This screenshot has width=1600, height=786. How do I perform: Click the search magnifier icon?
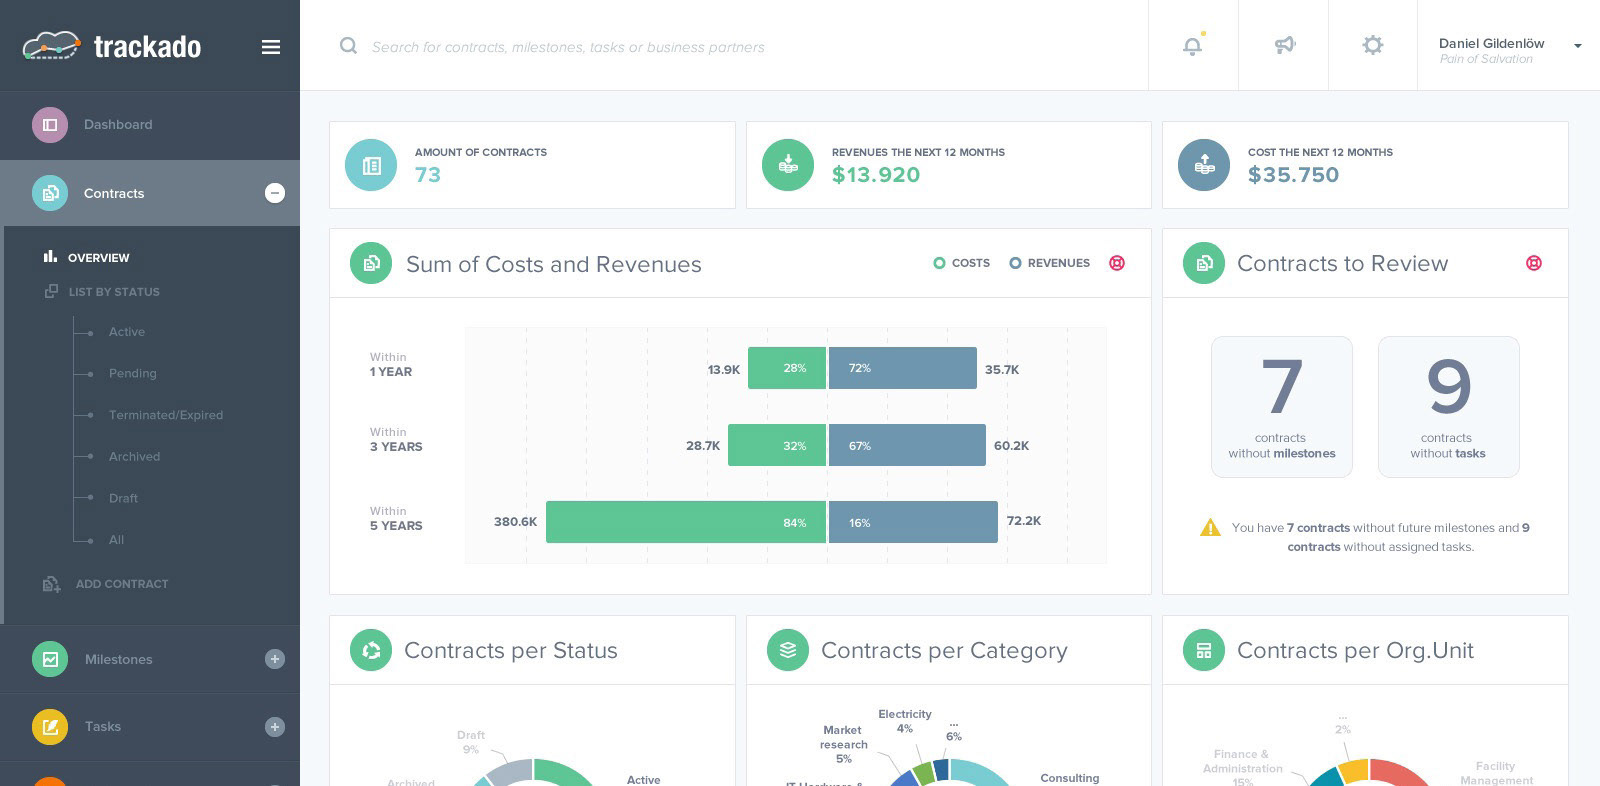tap(348, 46)
